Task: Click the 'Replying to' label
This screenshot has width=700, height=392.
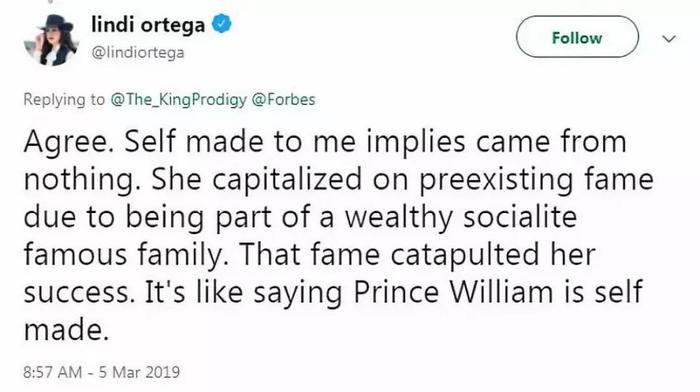Action: [x=64, y=99]
